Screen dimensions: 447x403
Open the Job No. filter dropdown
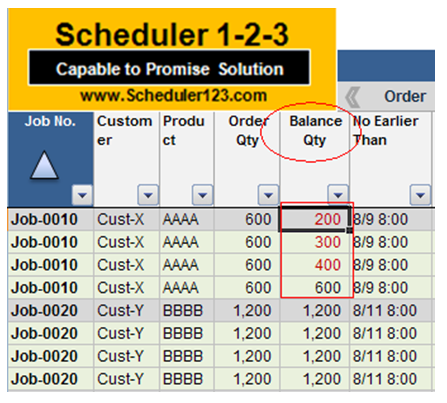click(x=82, y=195)
